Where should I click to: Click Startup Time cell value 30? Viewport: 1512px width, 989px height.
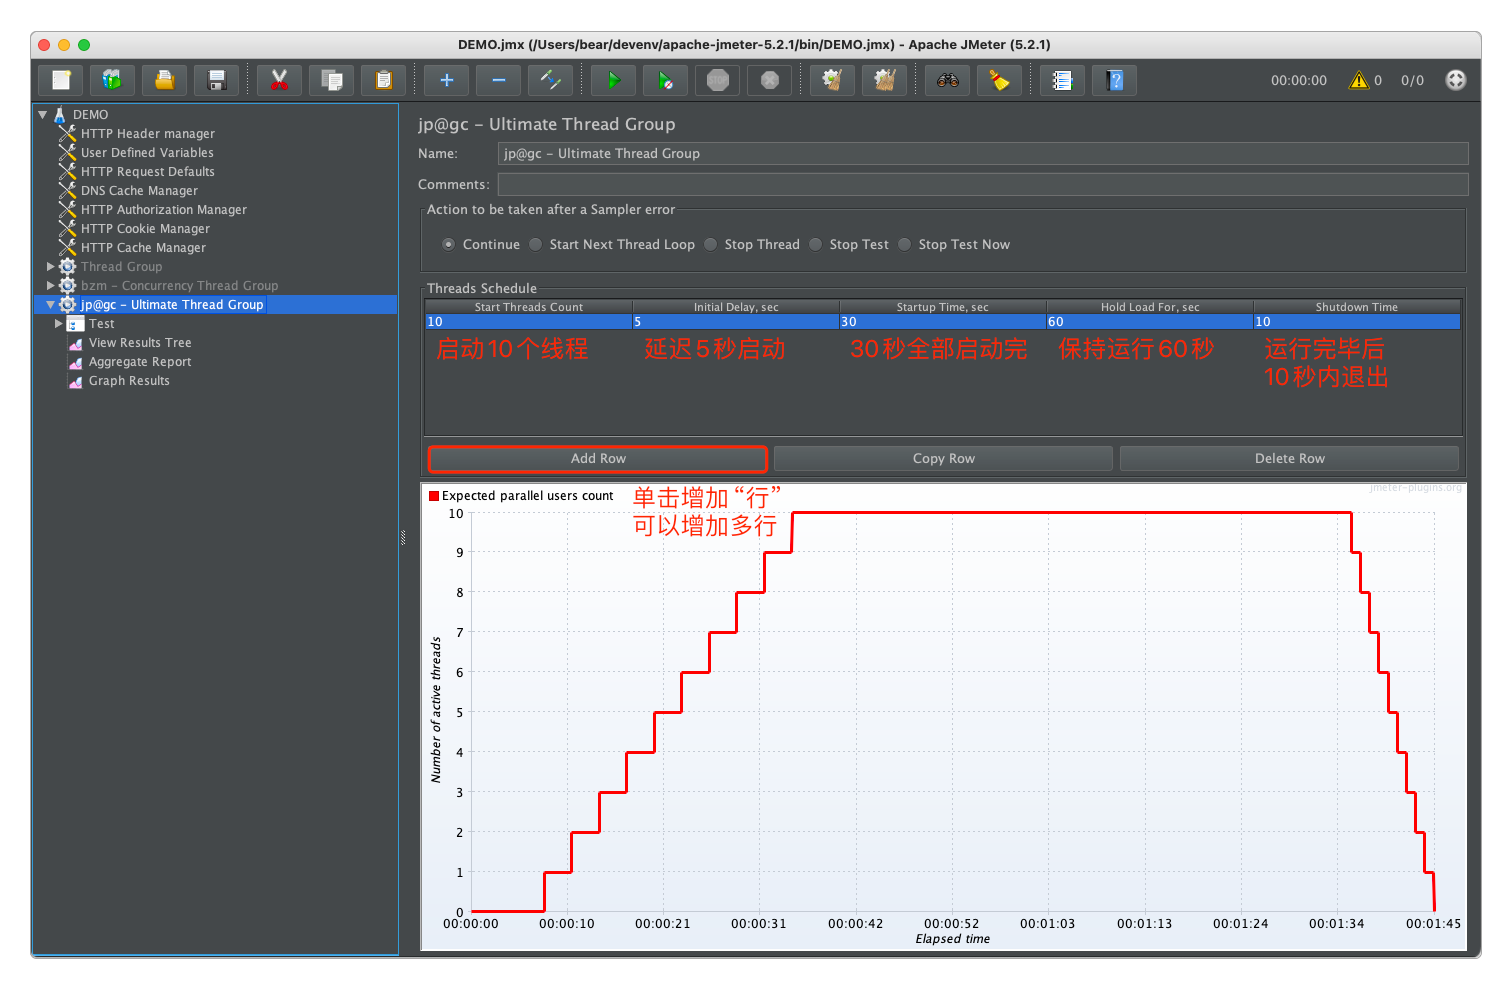click(x=942, y=321)
